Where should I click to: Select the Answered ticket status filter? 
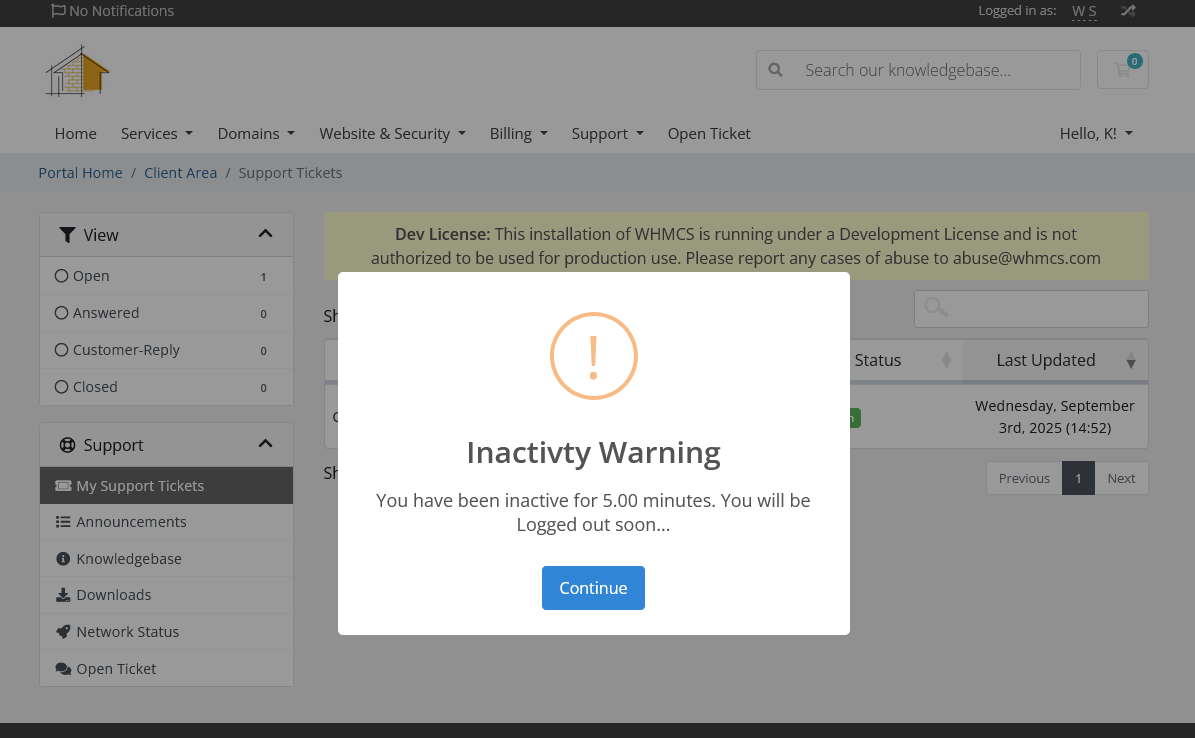click(x=105, y=313)
